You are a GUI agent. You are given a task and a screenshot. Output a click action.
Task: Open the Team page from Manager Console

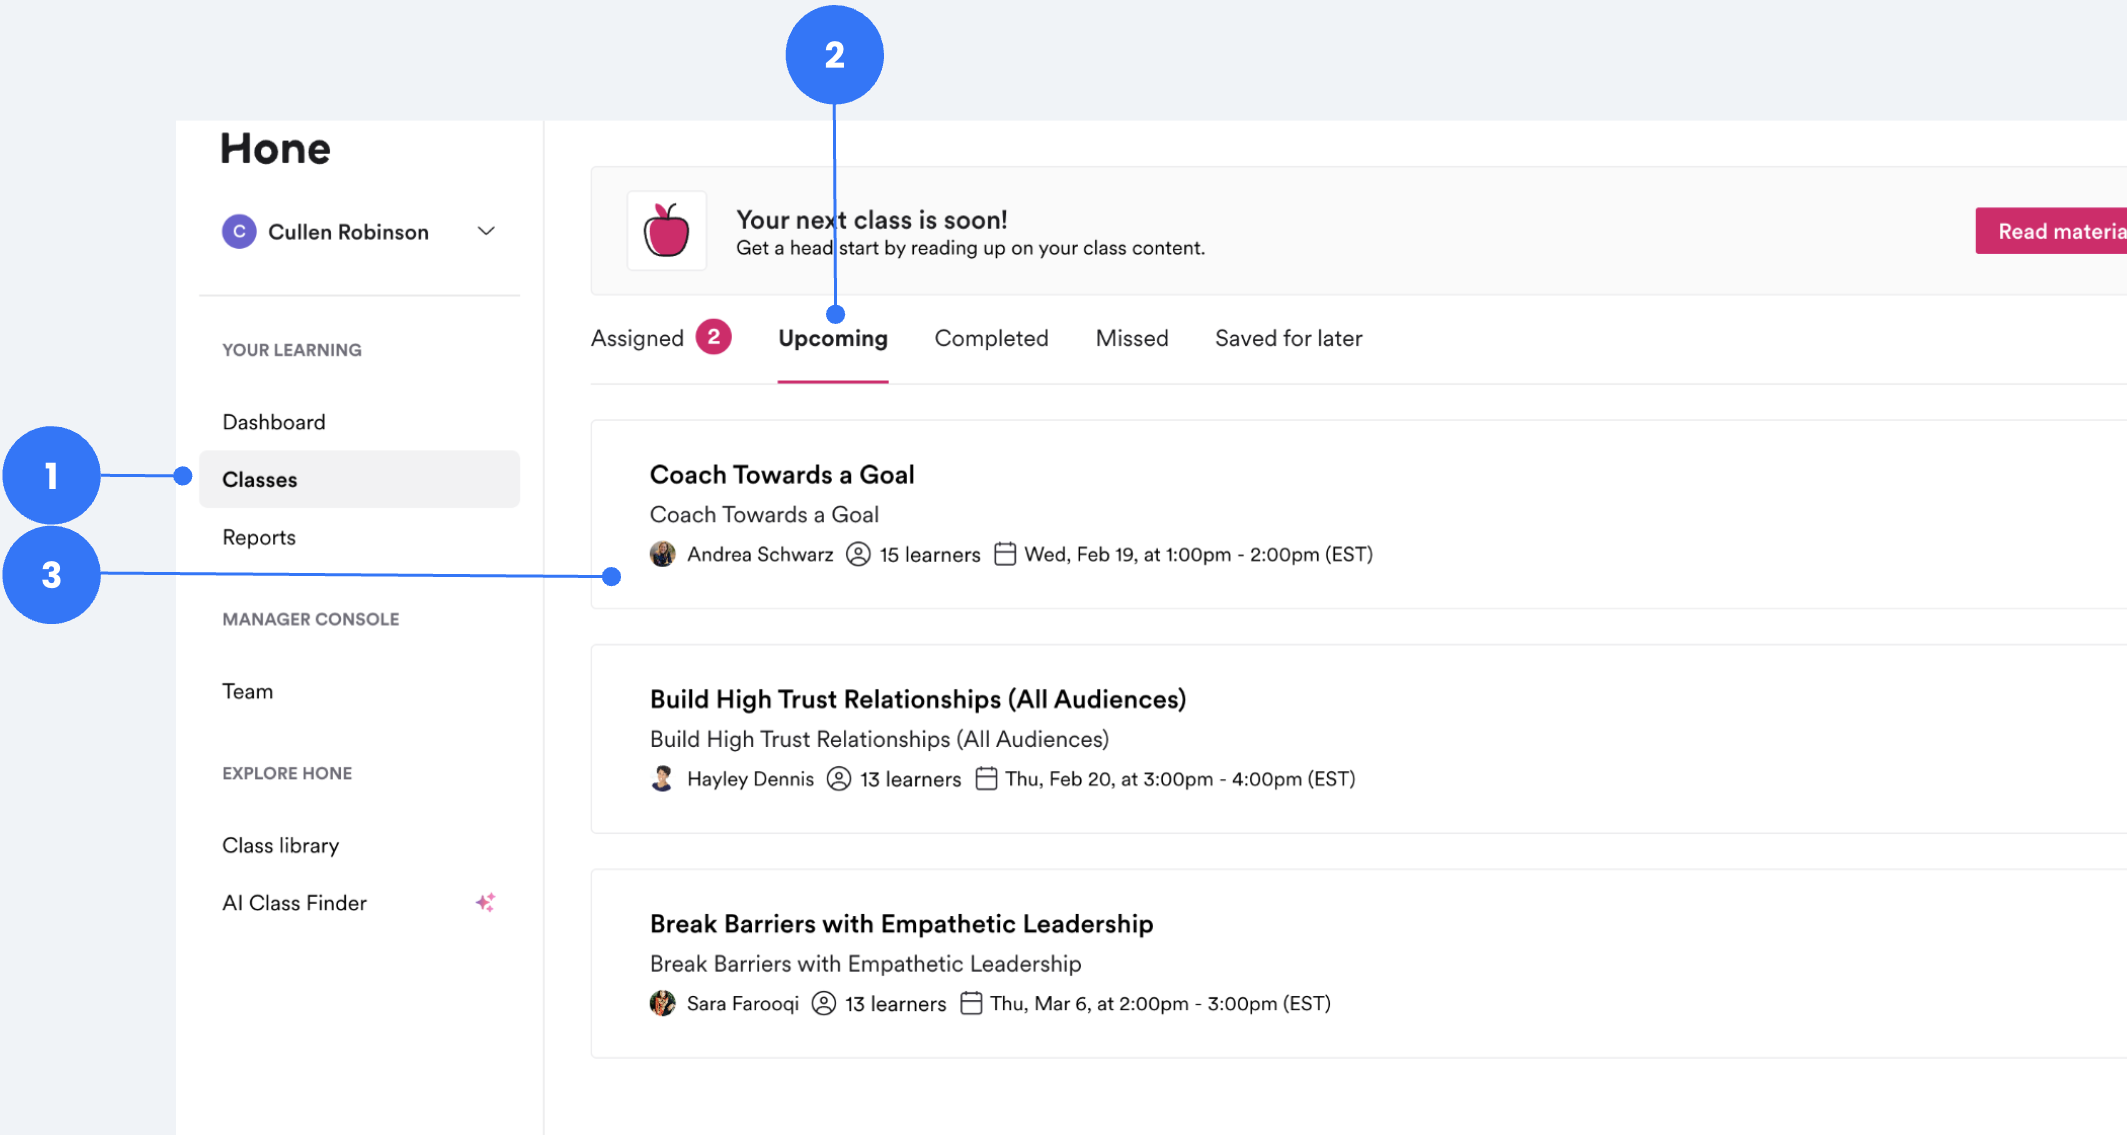pyautogui.click(x=246, y=690)
